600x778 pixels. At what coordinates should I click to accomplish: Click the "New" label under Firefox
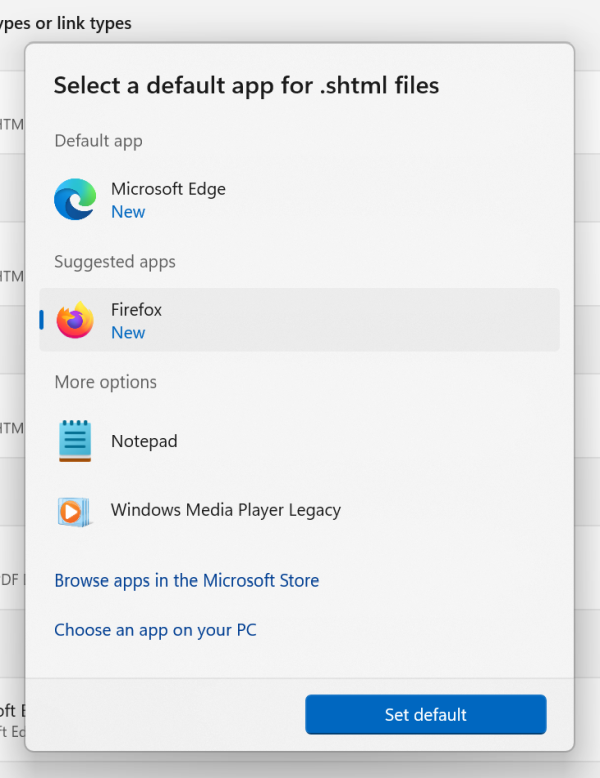(128, 333)
